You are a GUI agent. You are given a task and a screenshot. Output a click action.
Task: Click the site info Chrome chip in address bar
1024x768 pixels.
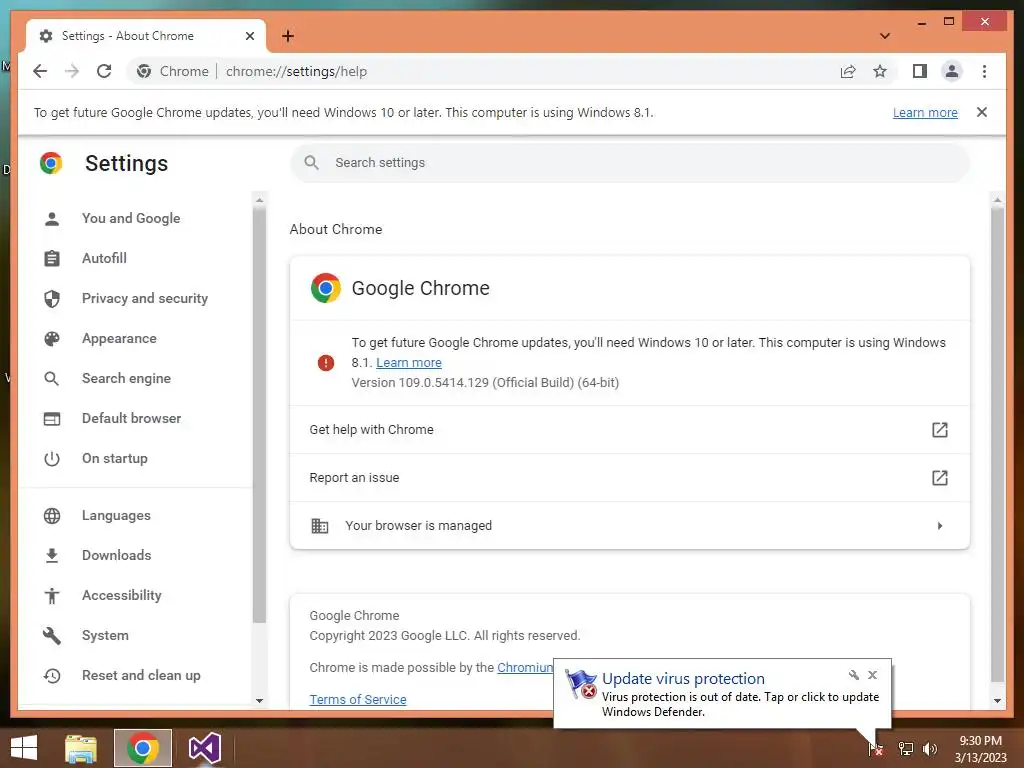point(172,71)
